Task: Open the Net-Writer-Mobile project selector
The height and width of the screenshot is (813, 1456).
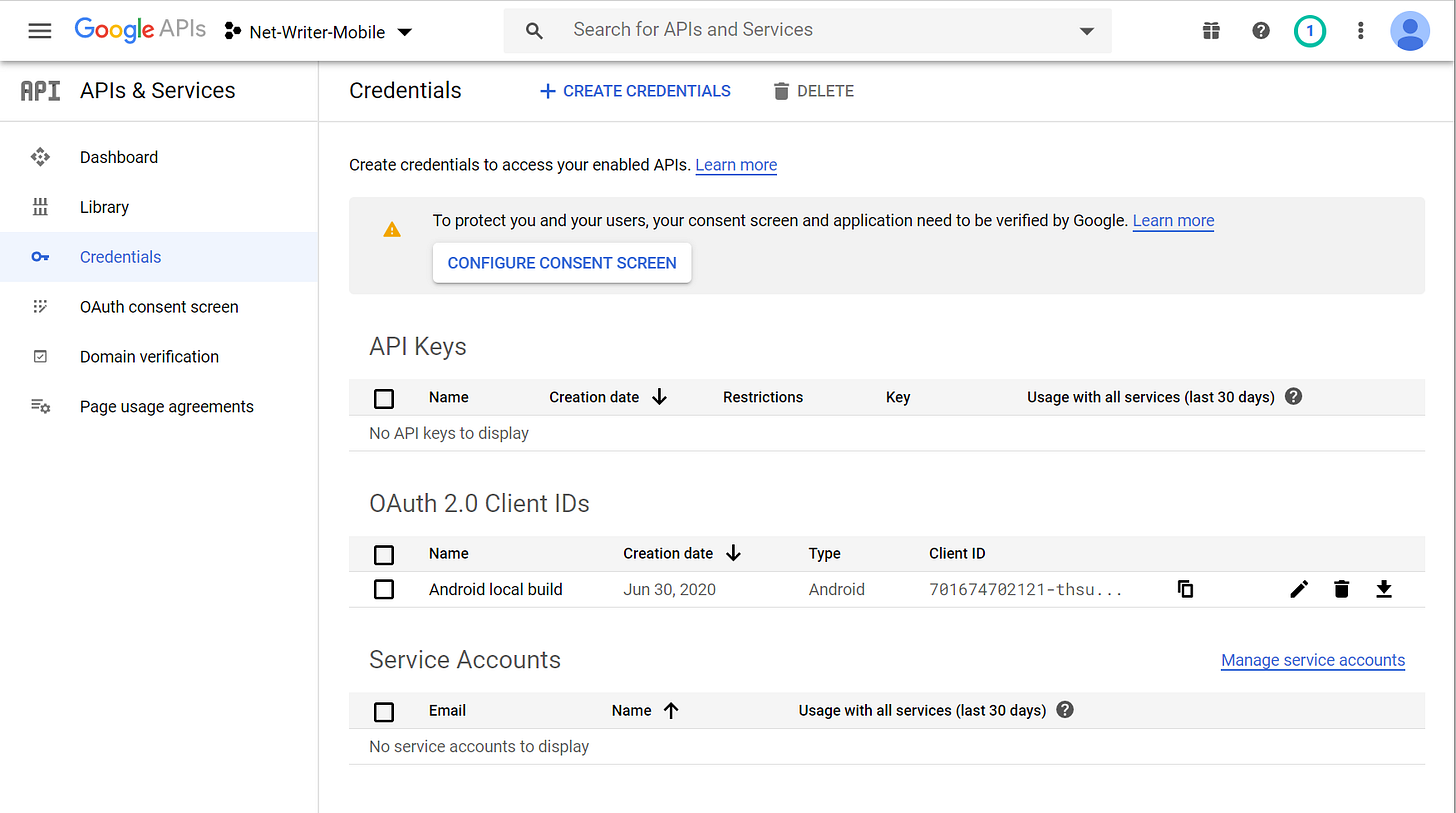Action: click(x=318, y=32)
